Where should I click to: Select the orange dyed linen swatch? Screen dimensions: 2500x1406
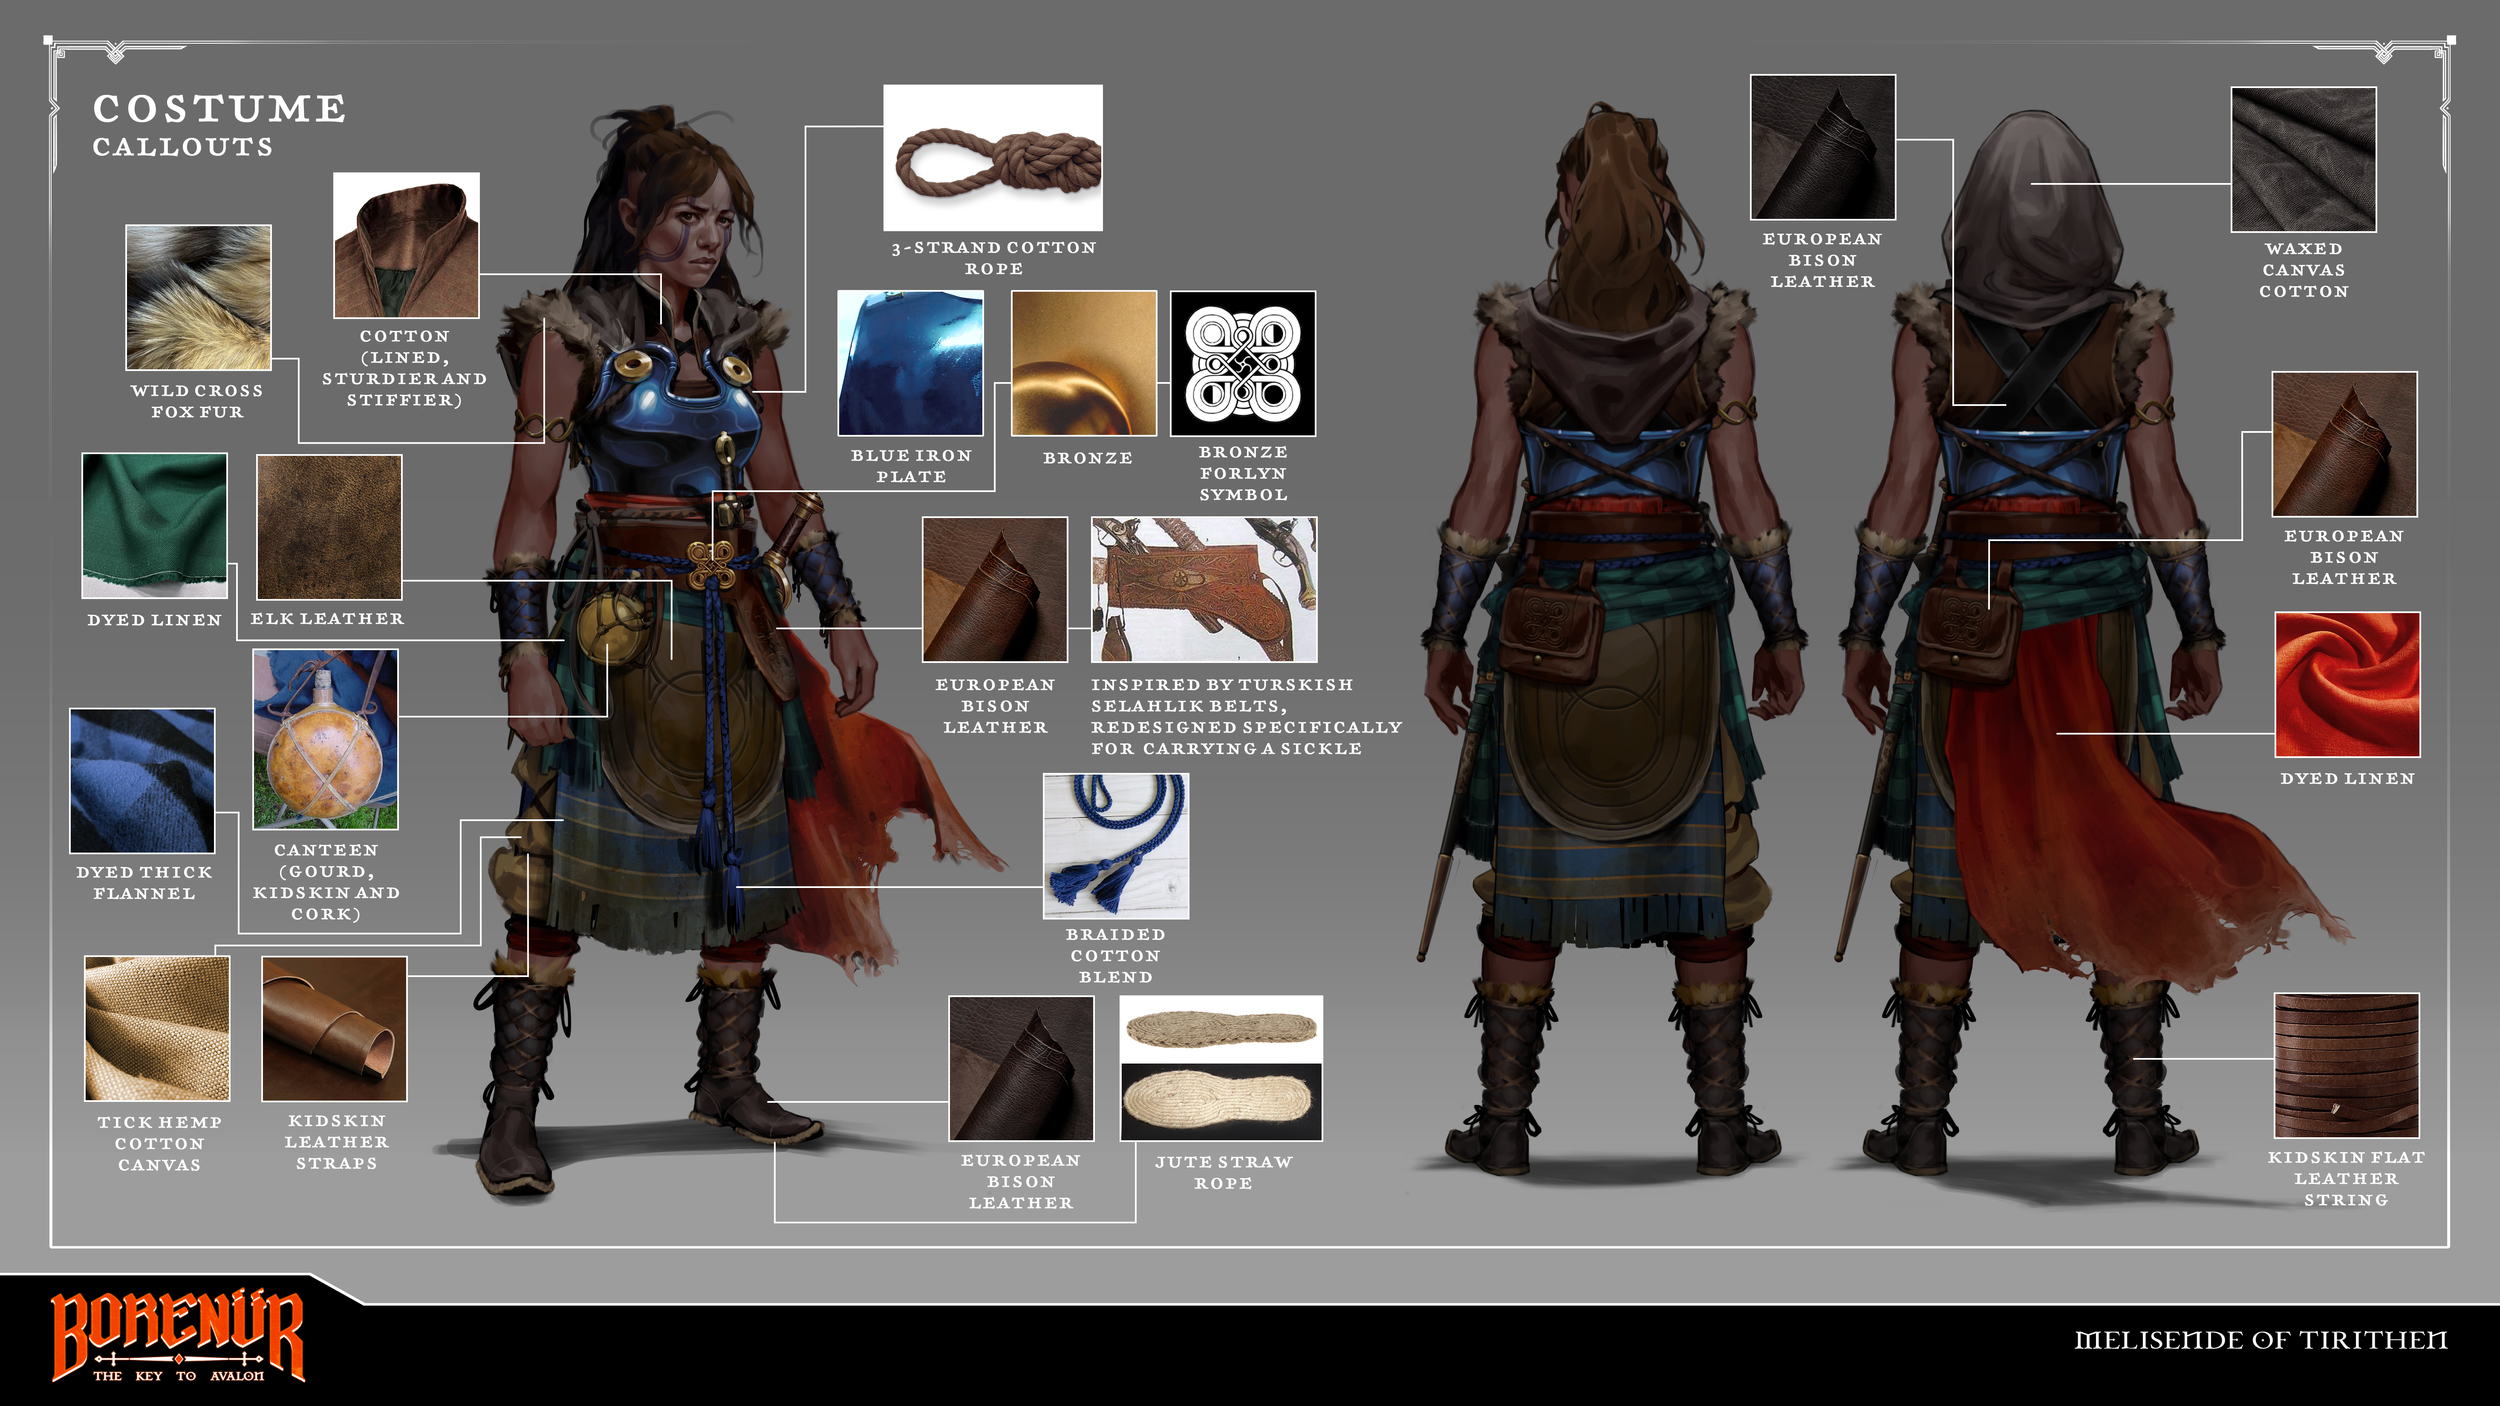pos(2346,684)
